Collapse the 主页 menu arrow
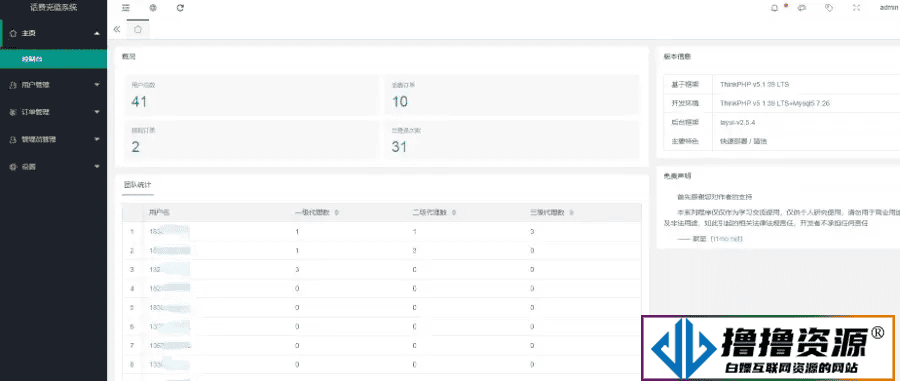The width and height of the screenshot is (900, 381). pyautogui.click(x=96, y=33)
